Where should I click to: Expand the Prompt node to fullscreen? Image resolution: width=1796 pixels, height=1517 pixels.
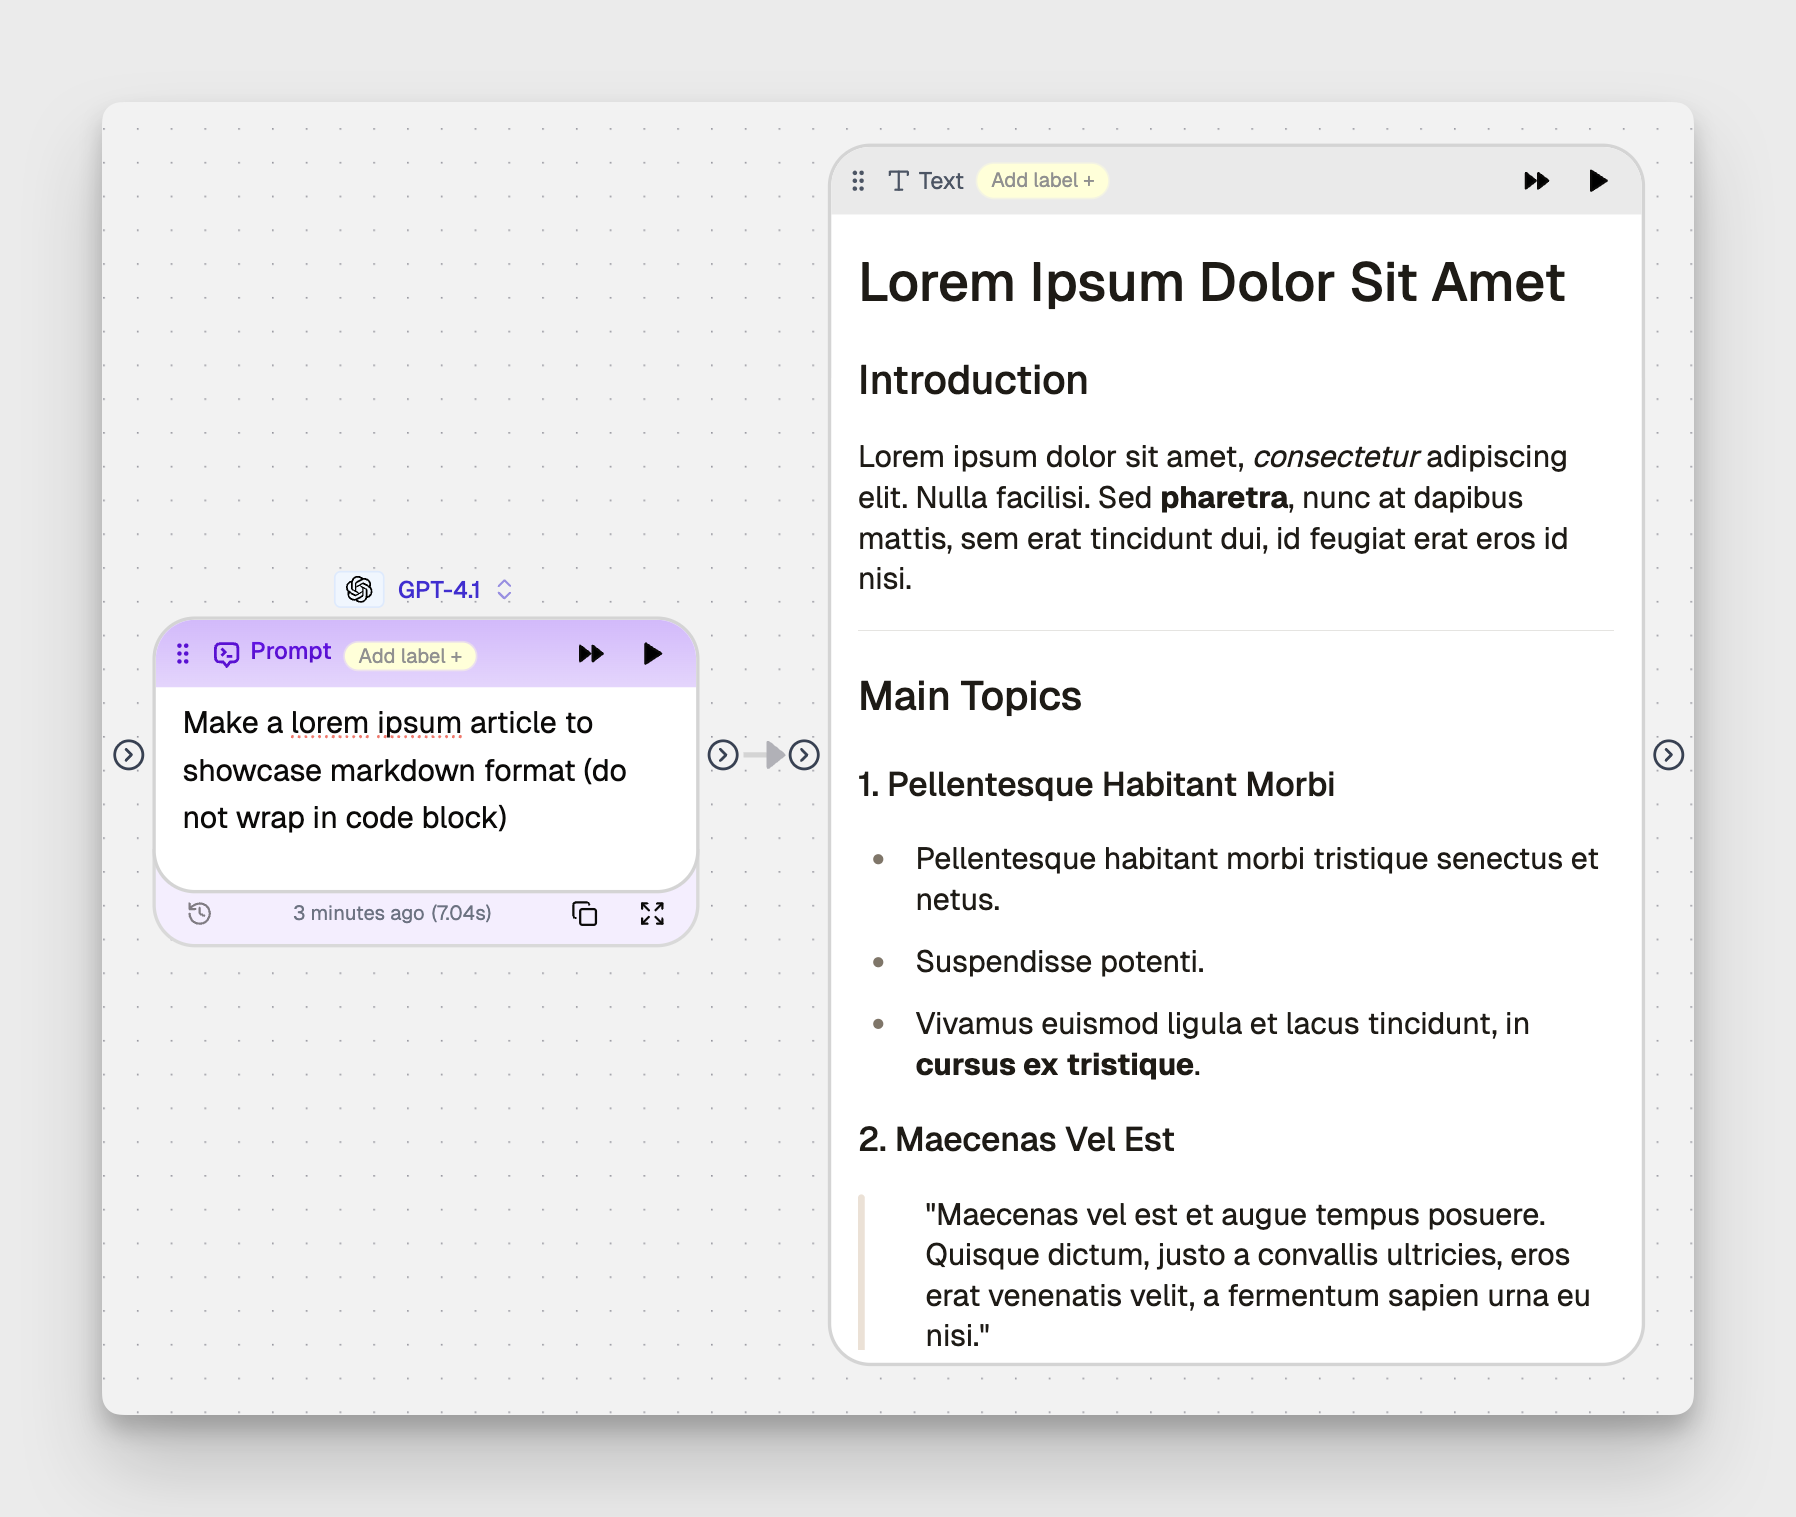point(652,913)
